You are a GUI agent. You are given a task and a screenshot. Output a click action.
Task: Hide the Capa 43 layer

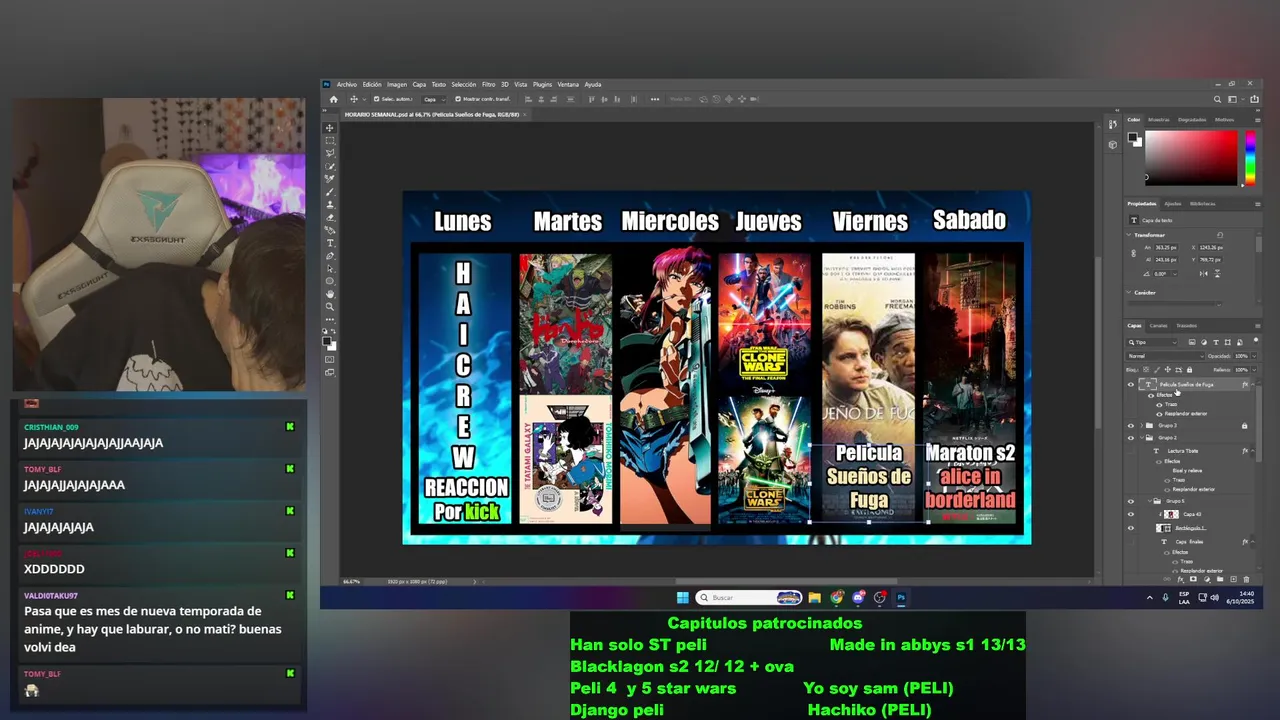1130,514
